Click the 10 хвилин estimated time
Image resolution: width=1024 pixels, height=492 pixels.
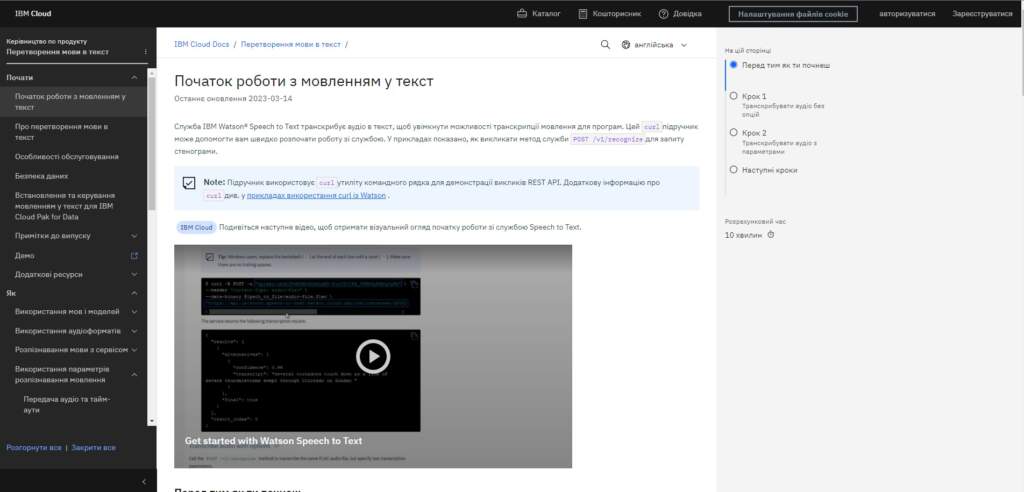tap(743, 235)
